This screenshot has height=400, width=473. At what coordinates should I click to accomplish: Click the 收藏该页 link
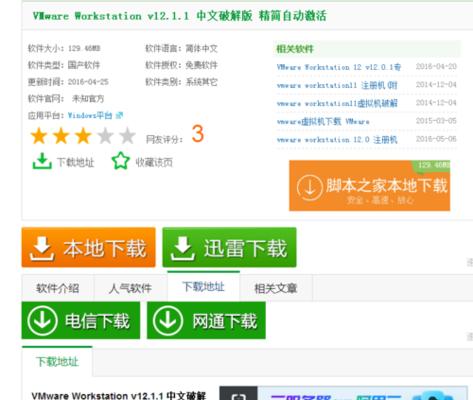click(x=154, y=162)
